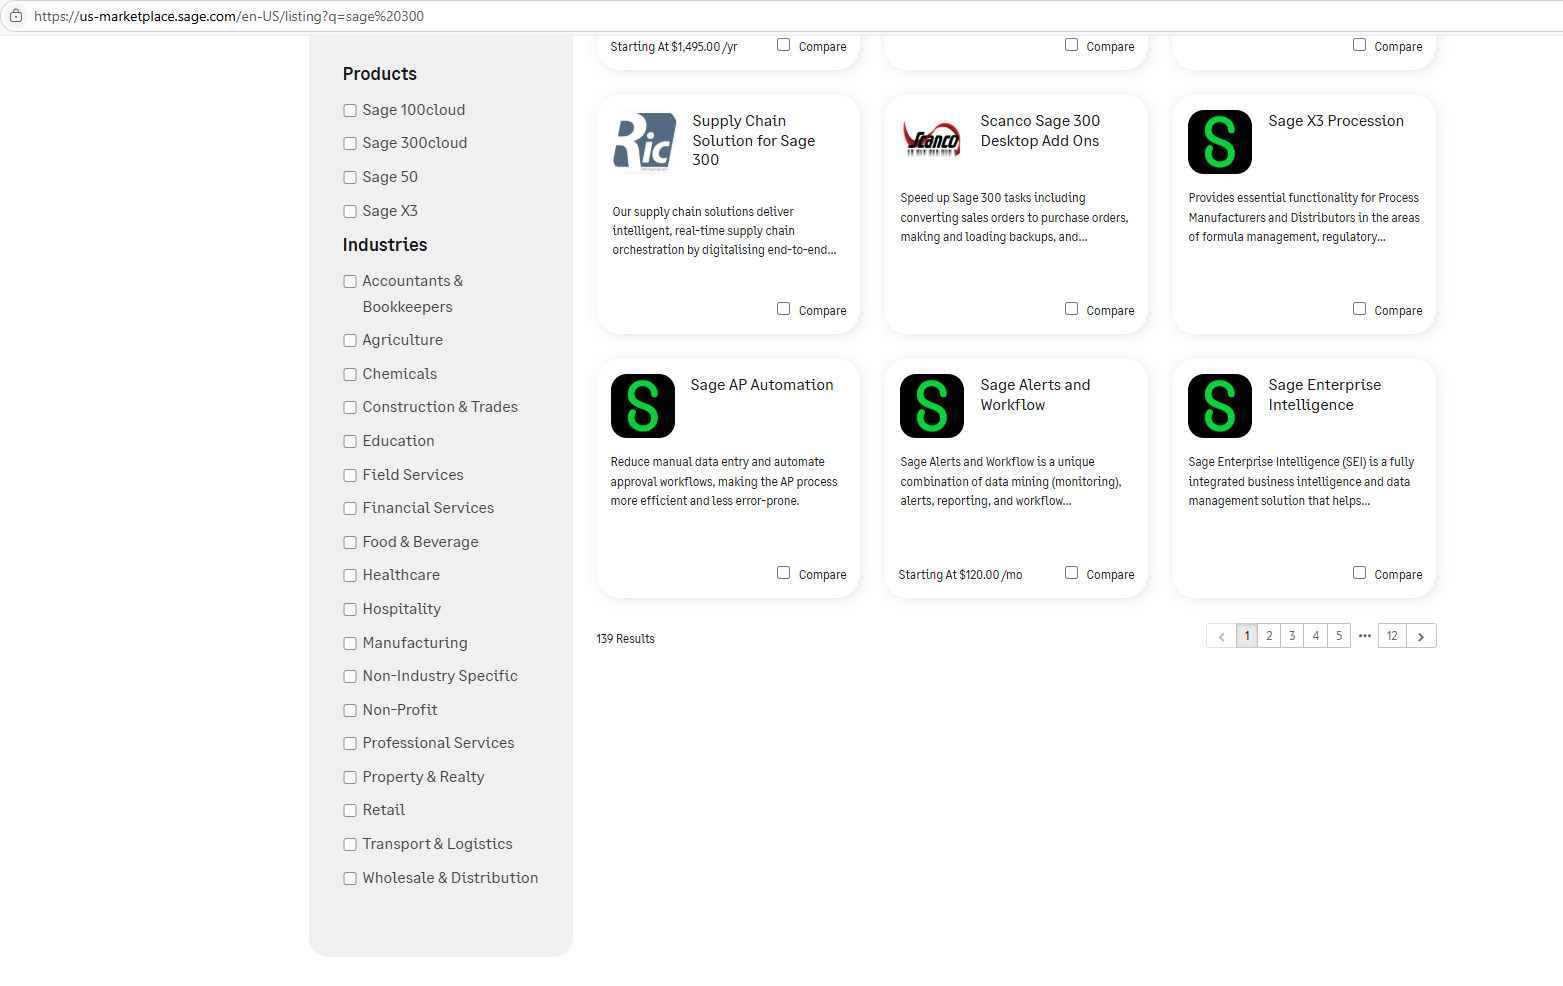Open the Sage X3 Procession logo
Viewport: 1563px width, 986px height.
coord(1220,142)
